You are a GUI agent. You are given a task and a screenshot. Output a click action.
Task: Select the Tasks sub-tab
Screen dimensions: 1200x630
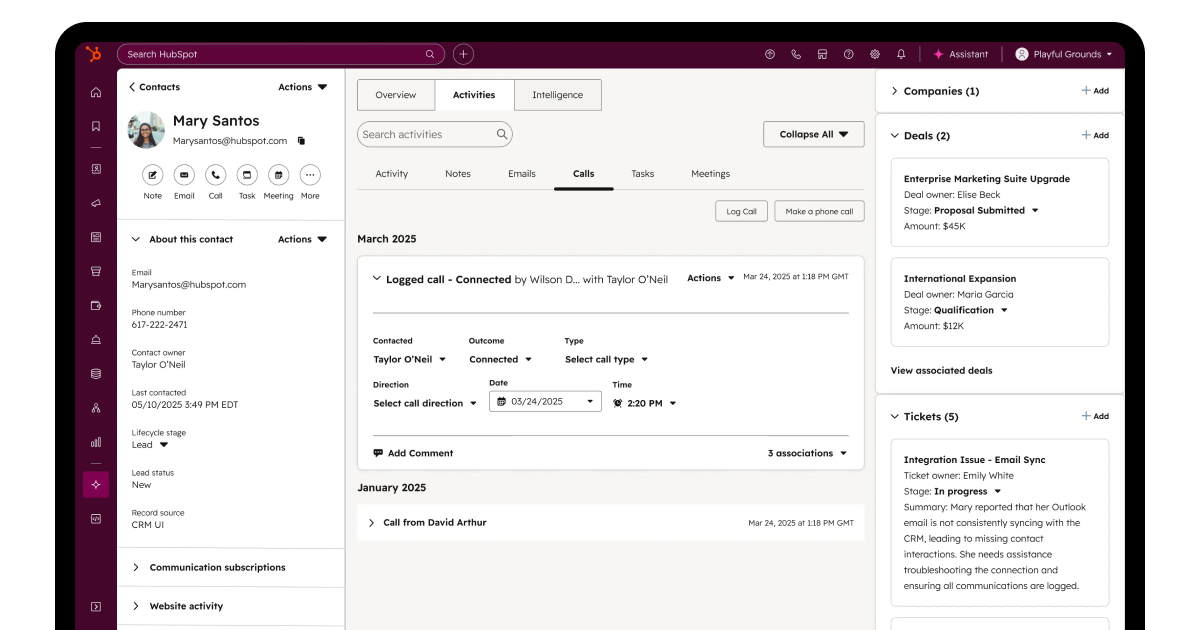point(643,174)
